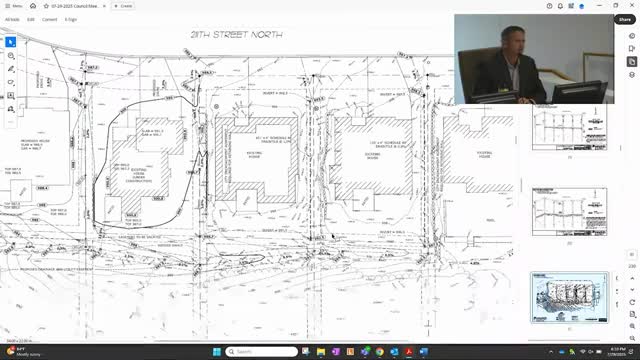Go to next page arrow
Viewport: 640px width, 360px height.
pyautogui.click(x=632, y=290)
